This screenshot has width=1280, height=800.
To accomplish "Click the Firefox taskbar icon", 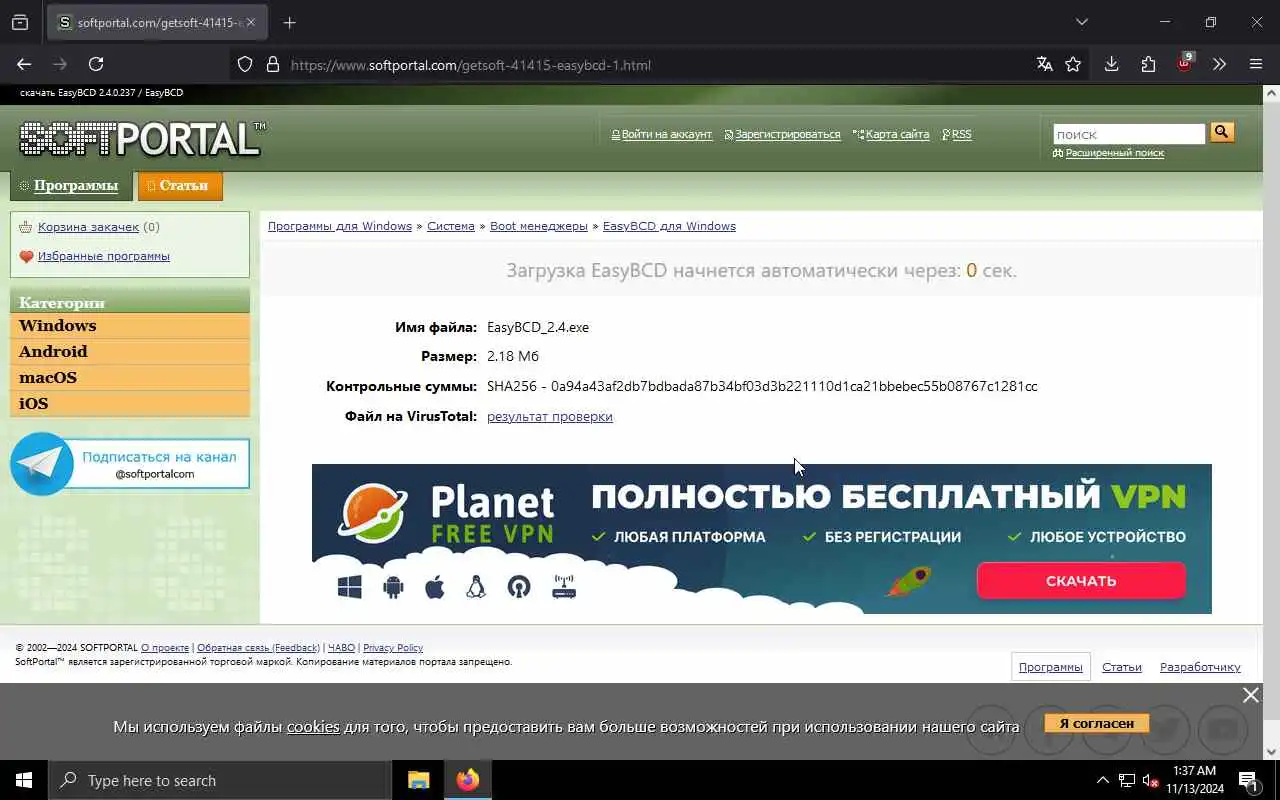I will click(x=467, y=780).
